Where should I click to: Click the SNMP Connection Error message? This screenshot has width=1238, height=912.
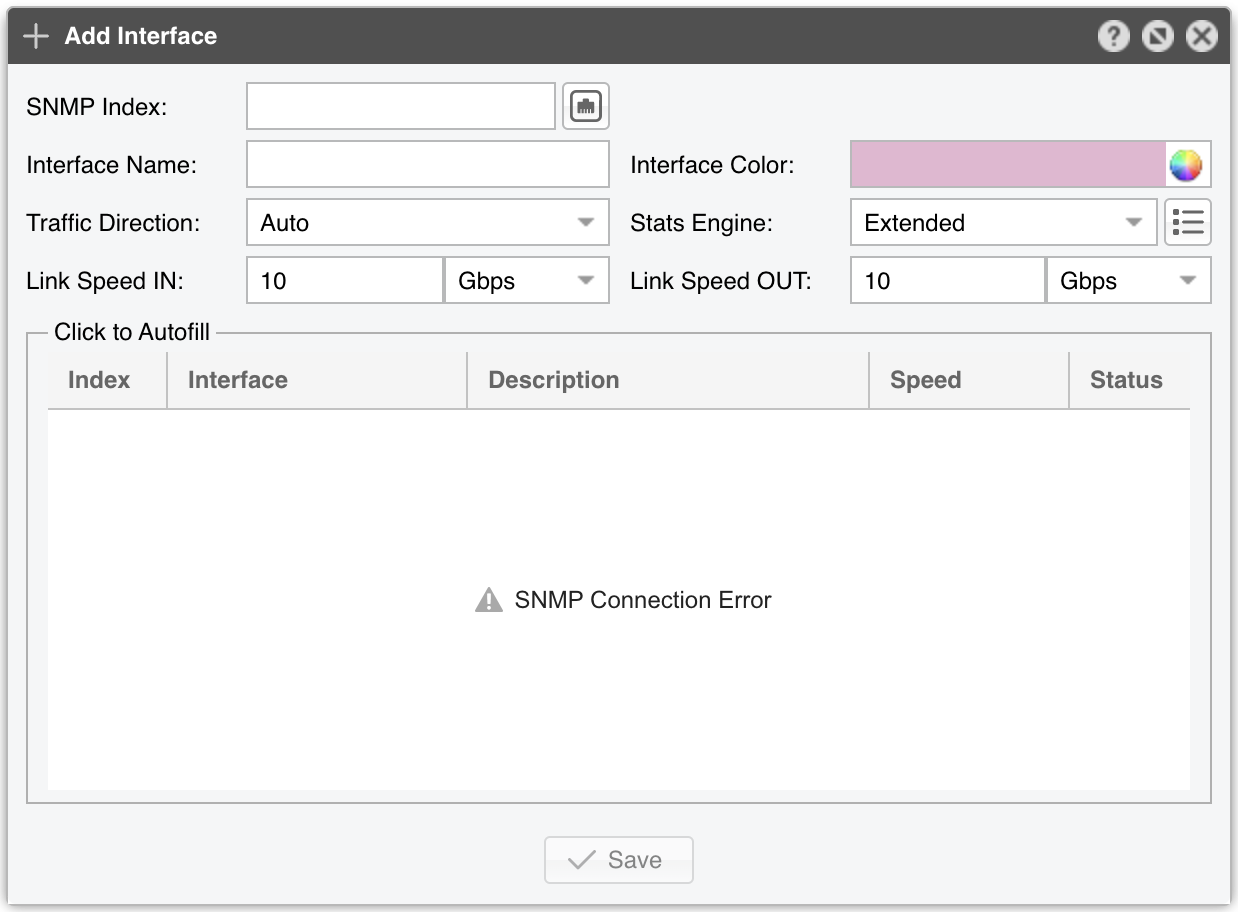643,600
